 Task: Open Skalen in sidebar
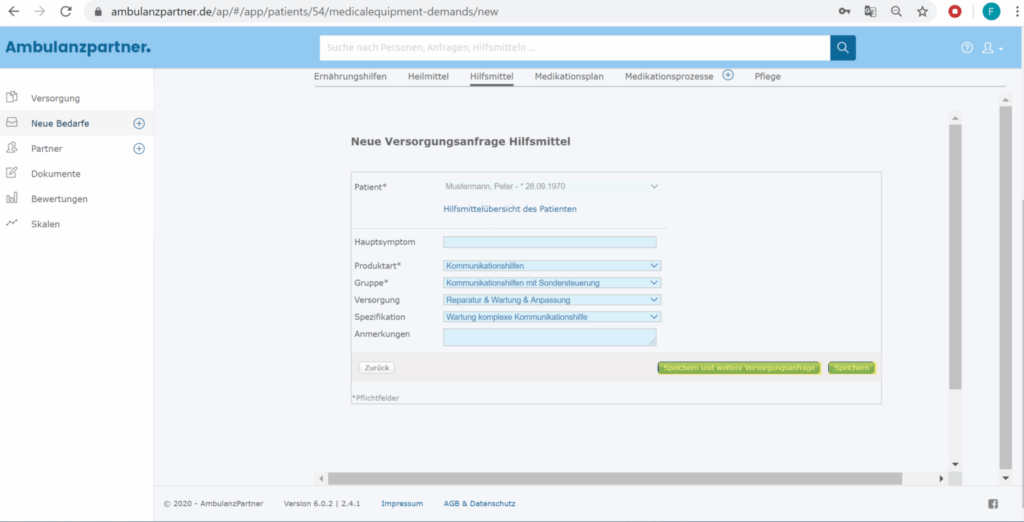(x=45, y=224)
